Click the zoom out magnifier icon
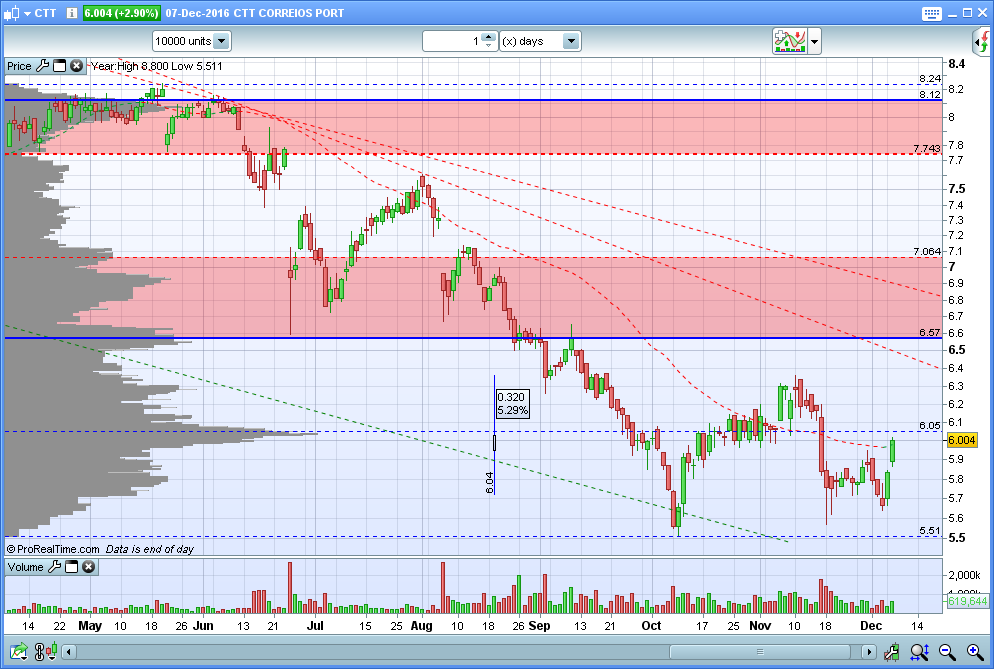Screen dimensions: 994x669 point(947,651)
